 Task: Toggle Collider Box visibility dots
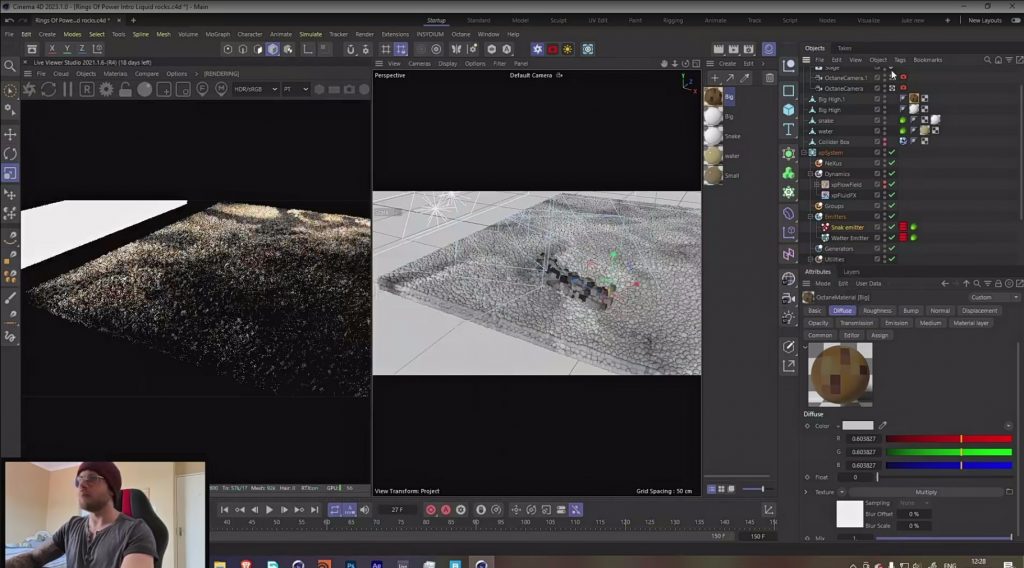[x=885, y=142]
